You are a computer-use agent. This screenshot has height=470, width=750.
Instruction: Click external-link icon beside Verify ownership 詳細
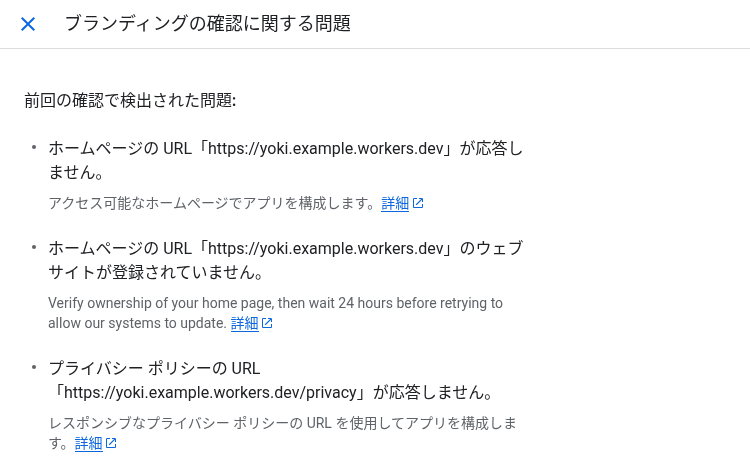(x=267, y=323)
